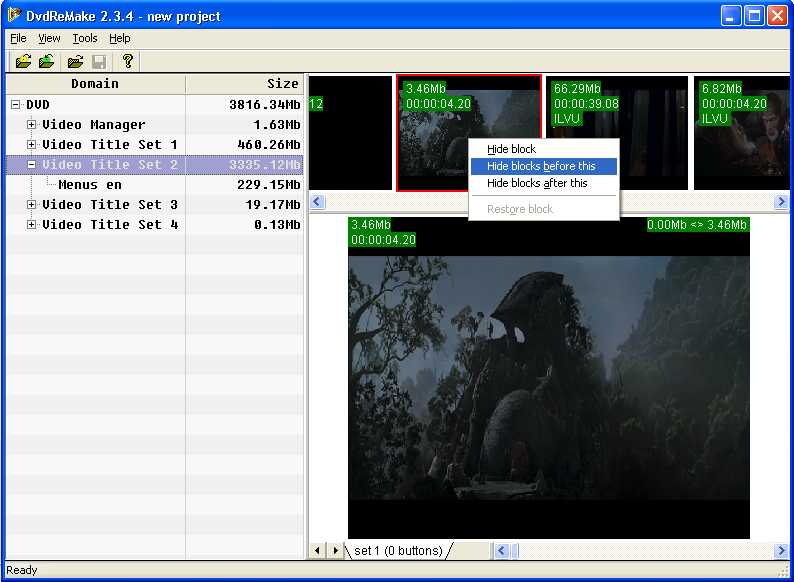This screenshot has width=794, height=582.
Task: Select Video Title Set 1 row
Action: tap(154, 144)
